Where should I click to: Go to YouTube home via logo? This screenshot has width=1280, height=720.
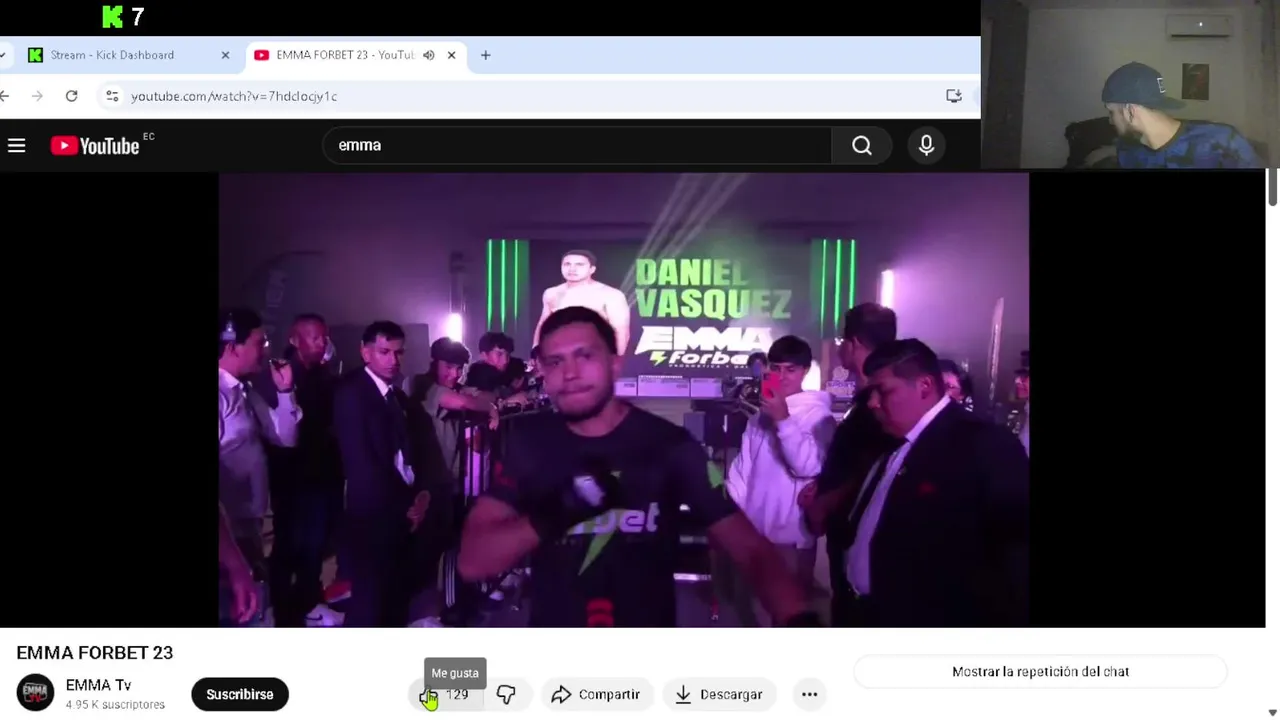tap(95, 146)
